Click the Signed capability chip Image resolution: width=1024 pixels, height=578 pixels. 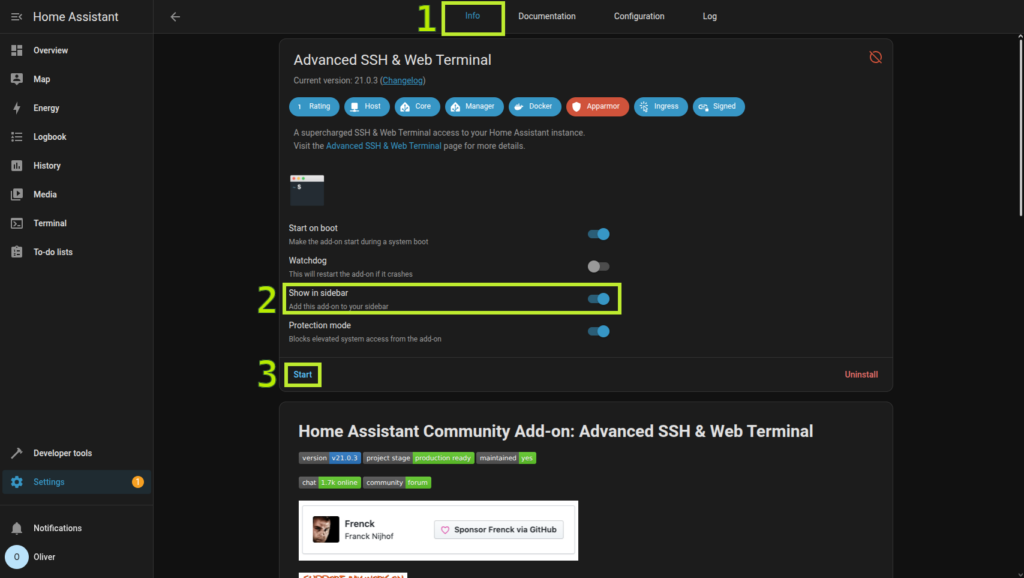pyautogui.click(x=718, y=106)
